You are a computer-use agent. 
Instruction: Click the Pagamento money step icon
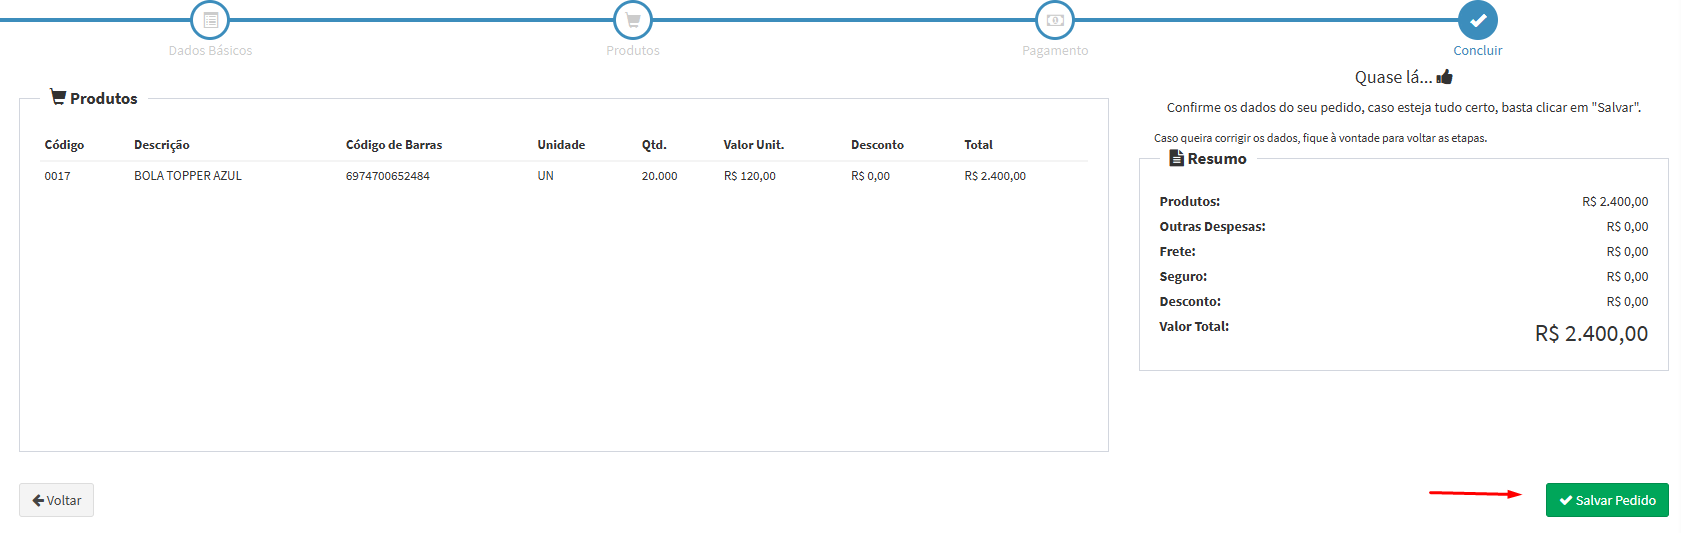(1055, 20)
